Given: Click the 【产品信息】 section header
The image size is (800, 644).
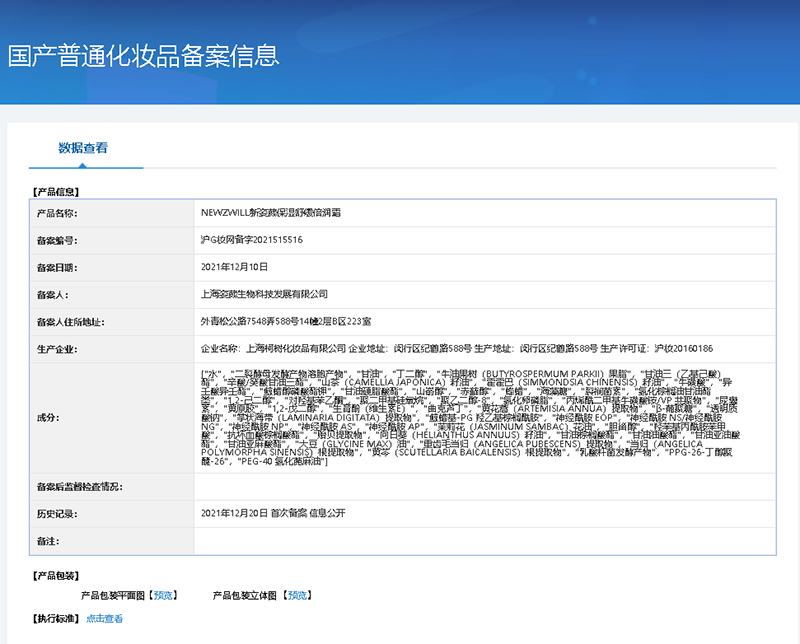Looking at the screenshot, I should [x=53, y=190].
